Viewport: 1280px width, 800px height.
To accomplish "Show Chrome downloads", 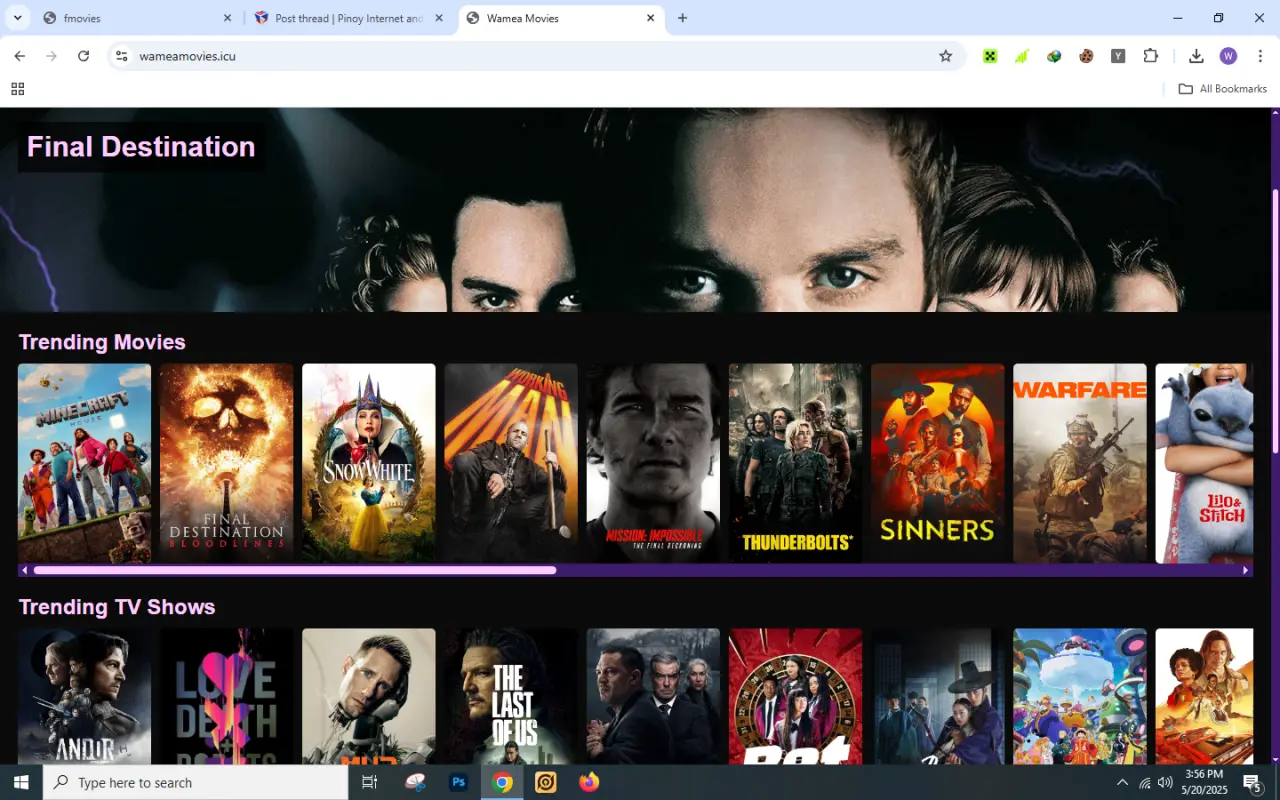I will click(x=1196, y=56).
